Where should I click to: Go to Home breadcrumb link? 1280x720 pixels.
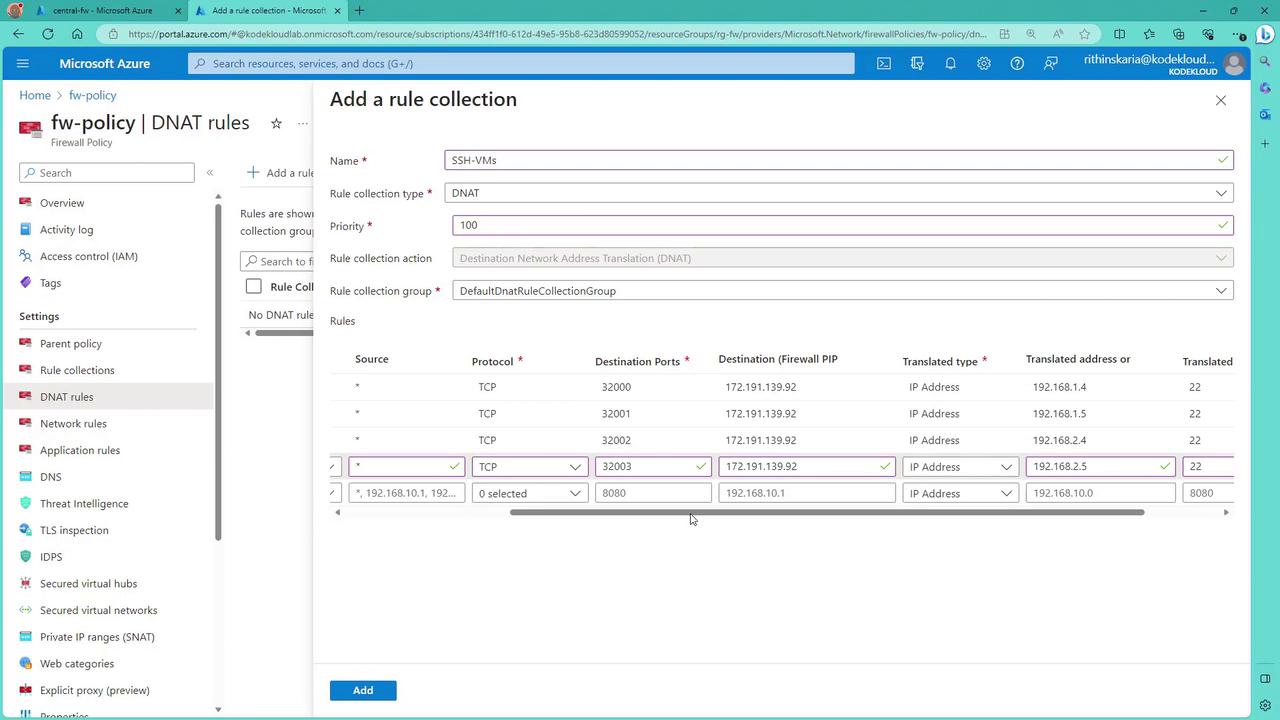point(35,95)
